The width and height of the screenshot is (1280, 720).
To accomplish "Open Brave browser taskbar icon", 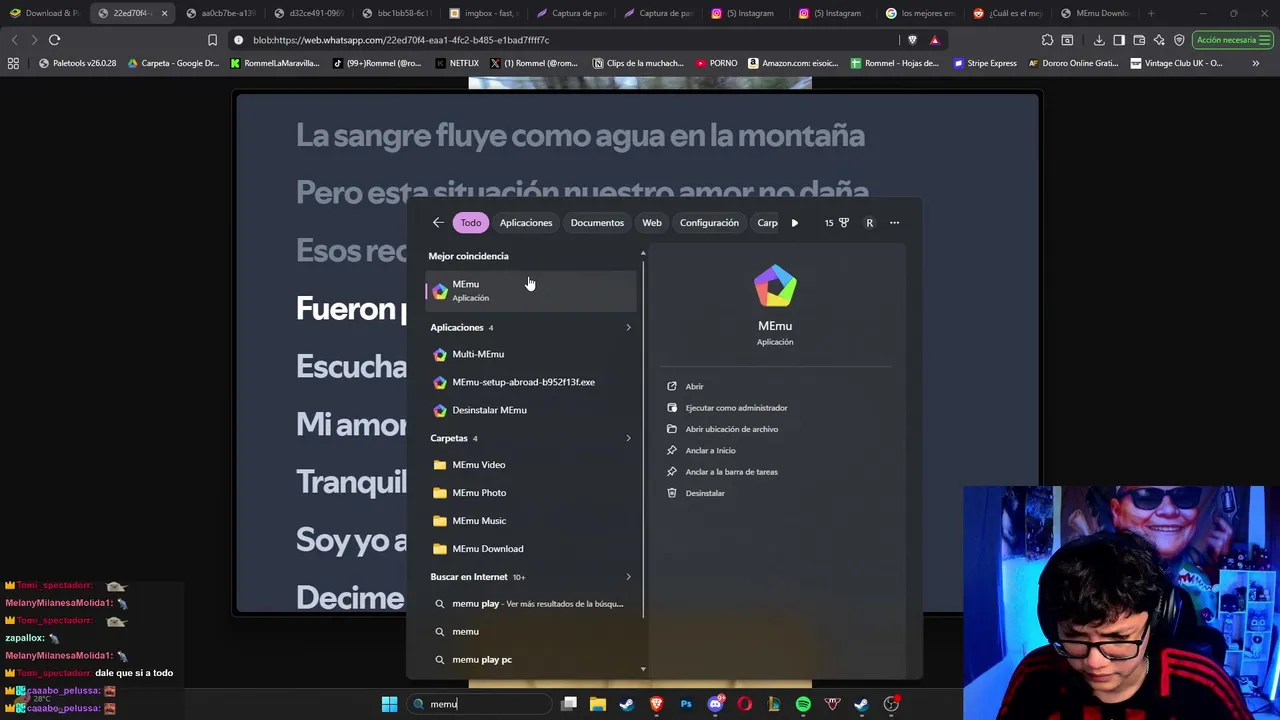I will [656, 704].
